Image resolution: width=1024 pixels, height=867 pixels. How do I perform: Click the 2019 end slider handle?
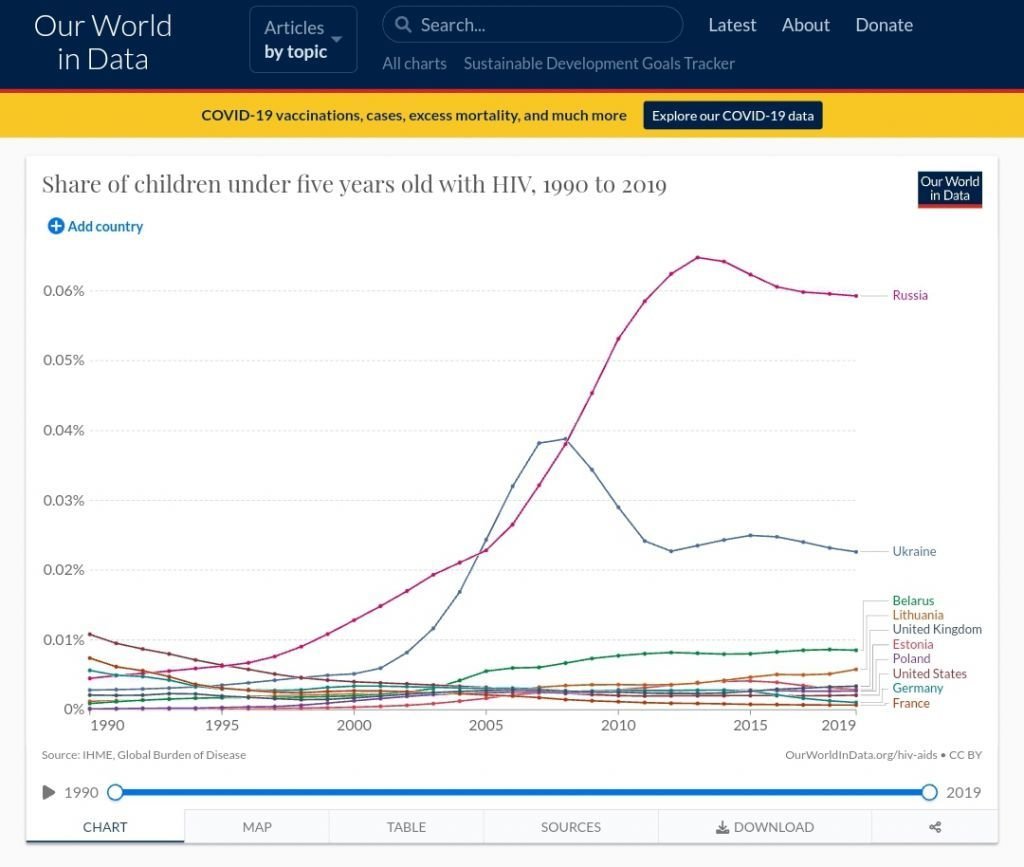click(929, 793)
